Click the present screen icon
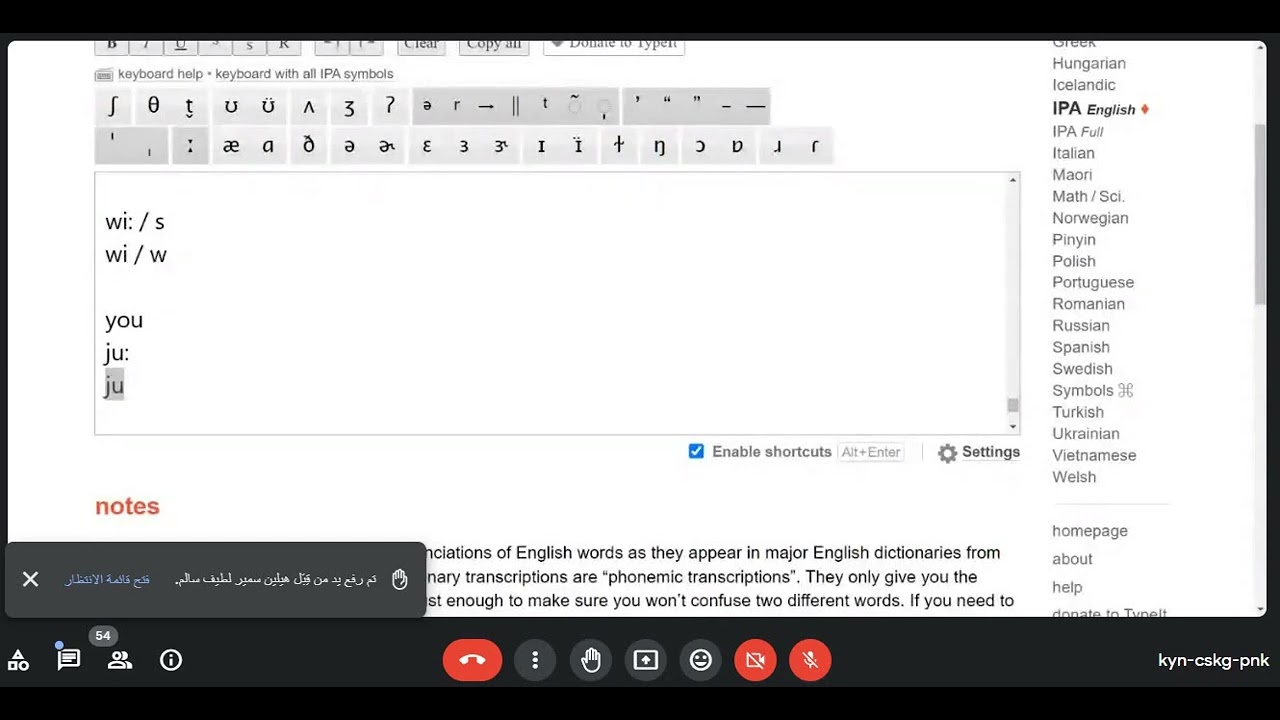Viewport: 1280px width, 720px height. (646, 660)
